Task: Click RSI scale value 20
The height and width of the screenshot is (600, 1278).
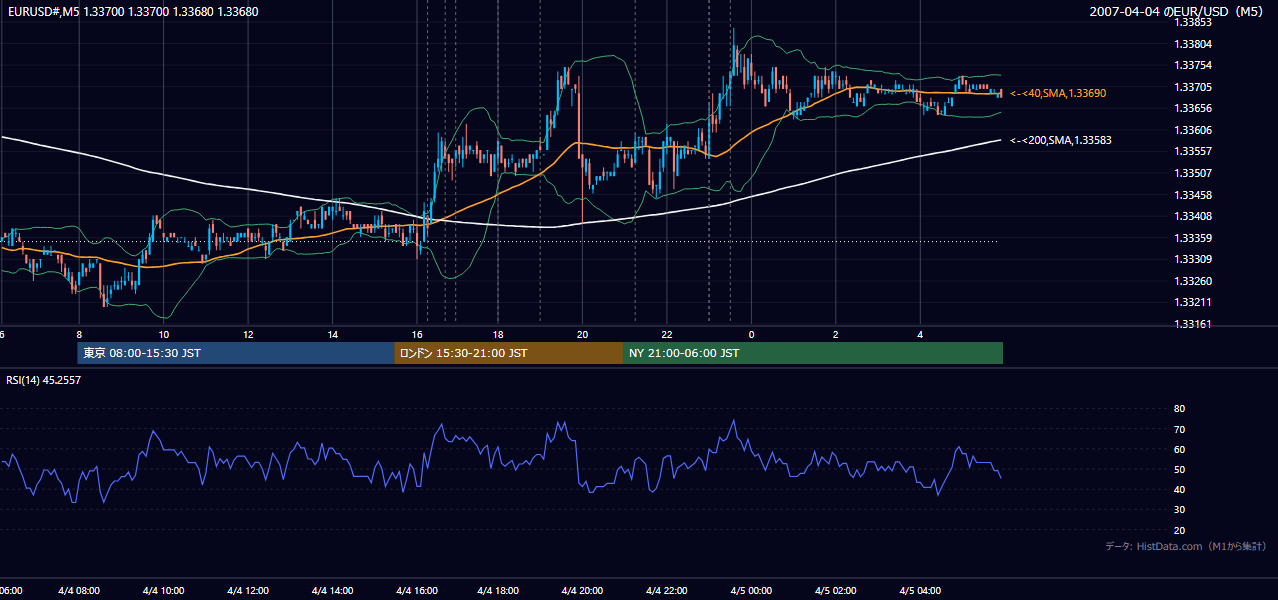Action: (1179, 530)
